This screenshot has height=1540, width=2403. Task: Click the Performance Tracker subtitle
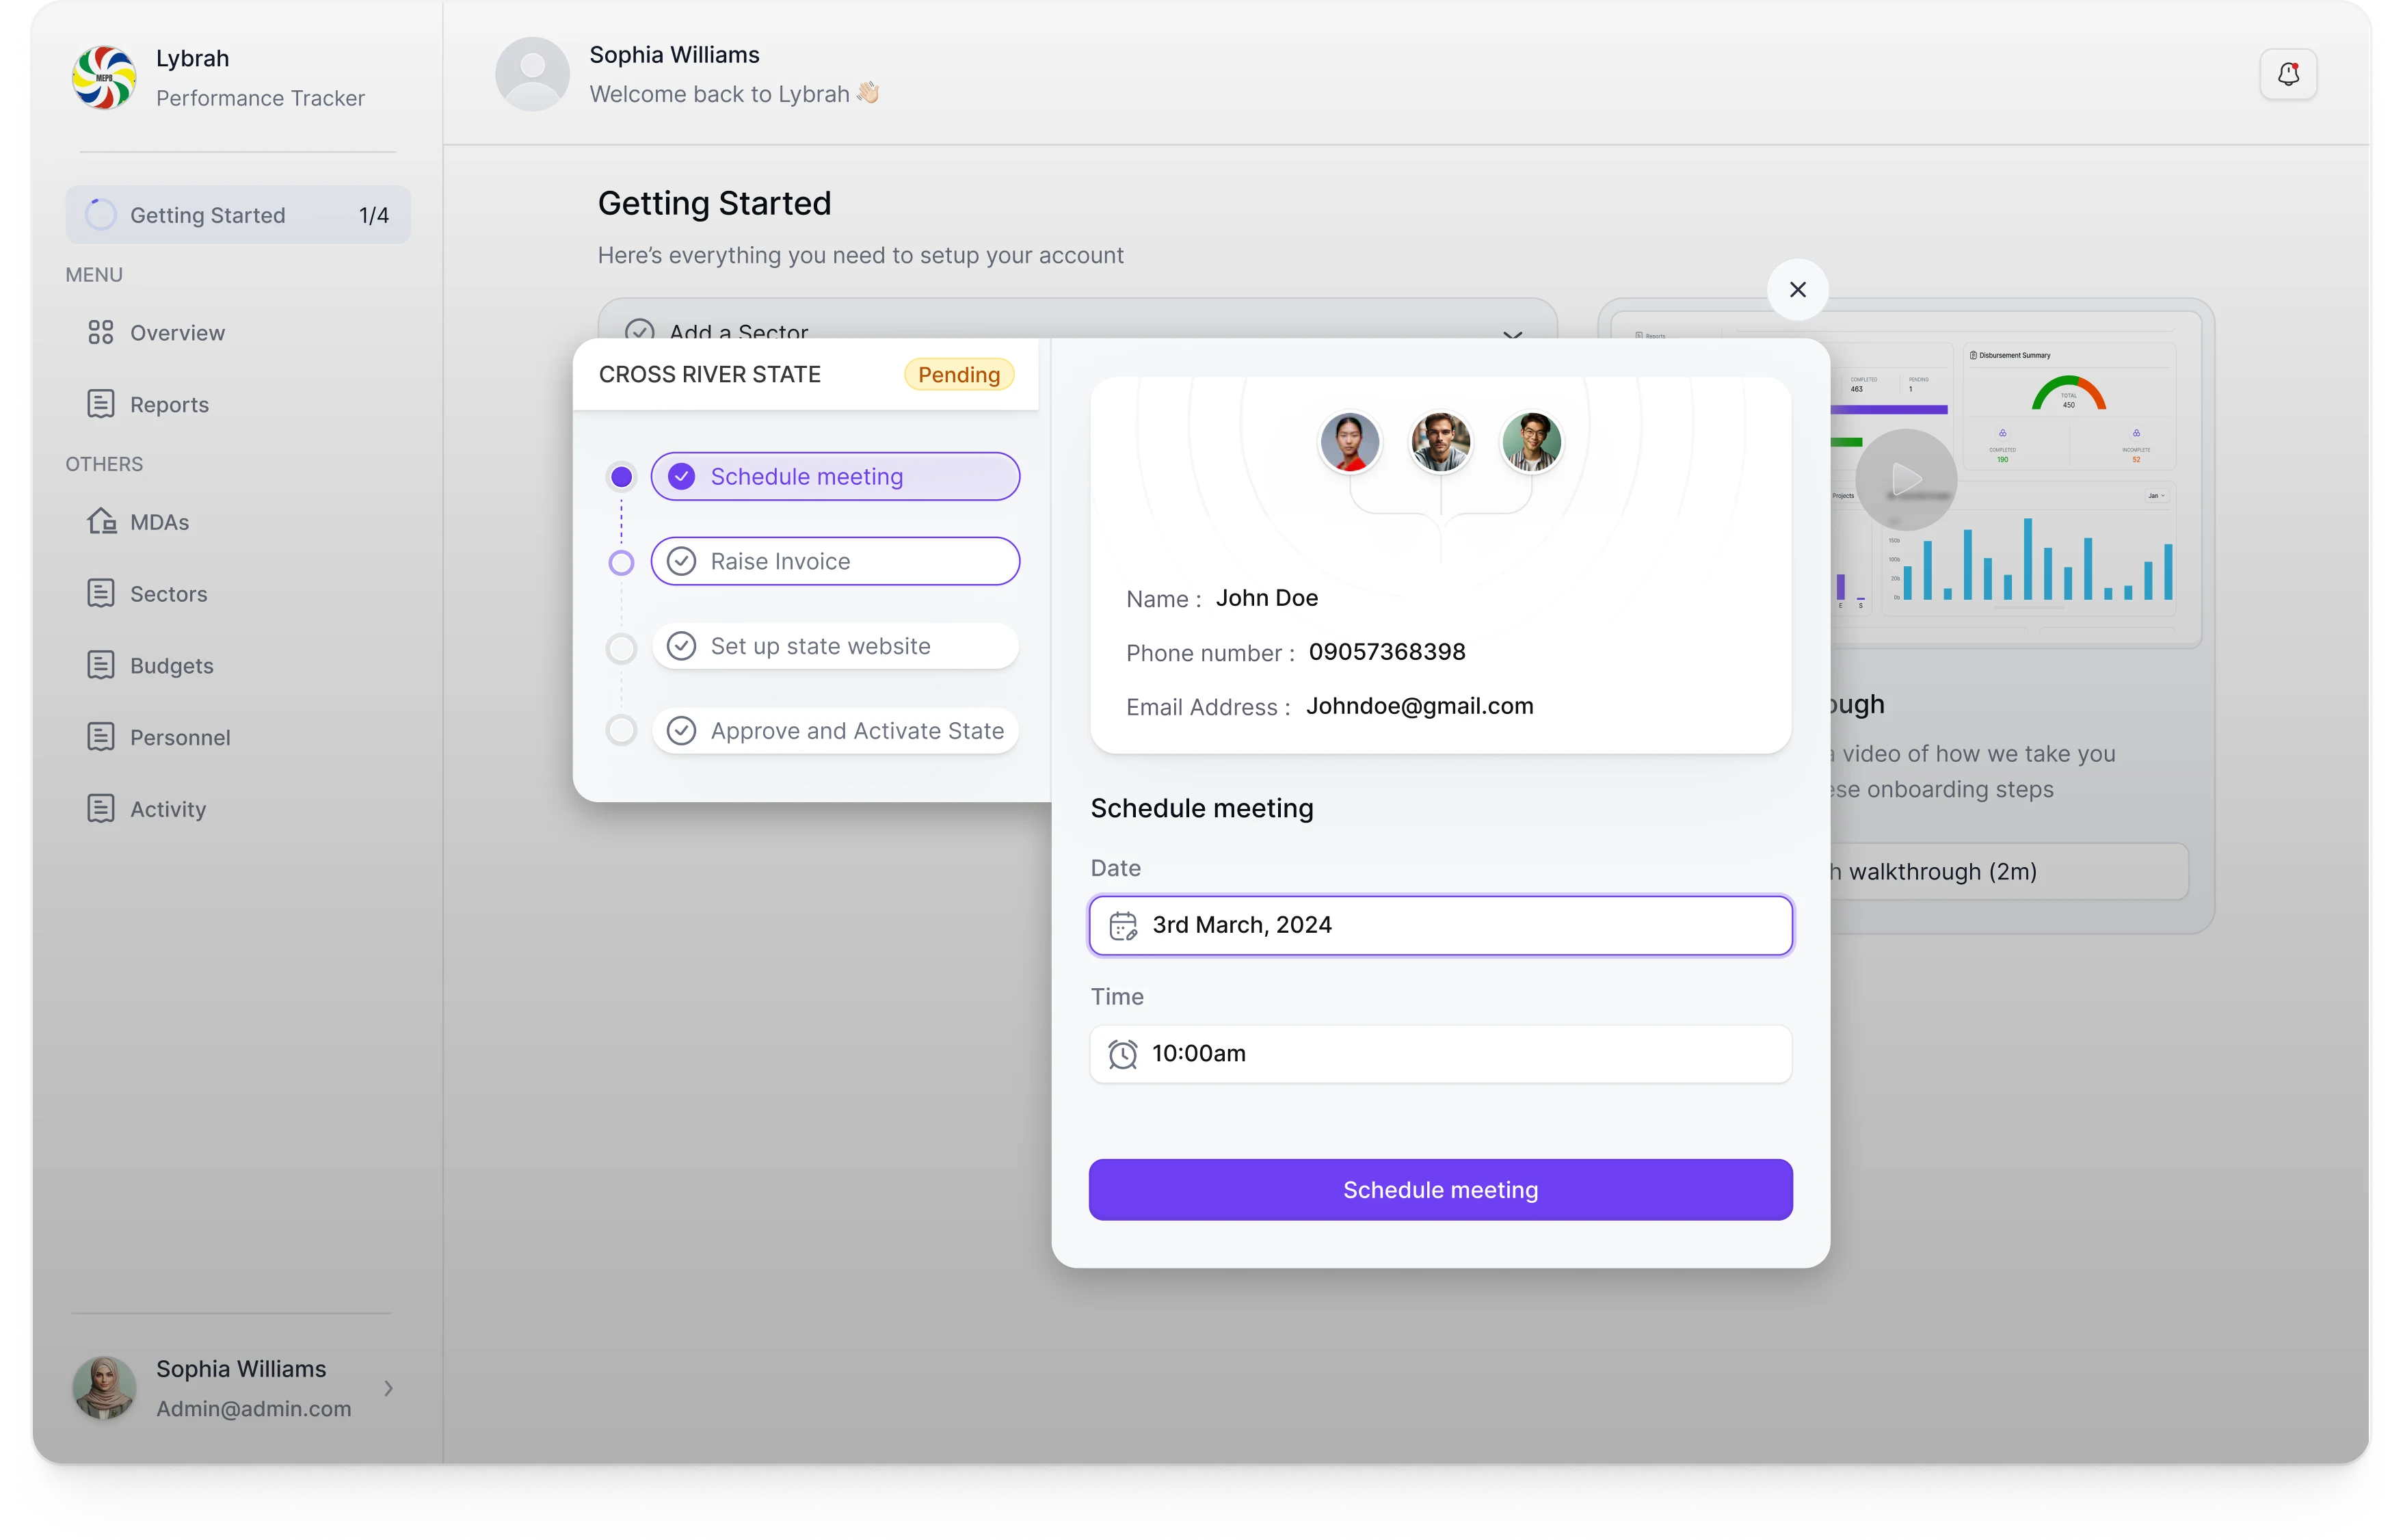260,98
